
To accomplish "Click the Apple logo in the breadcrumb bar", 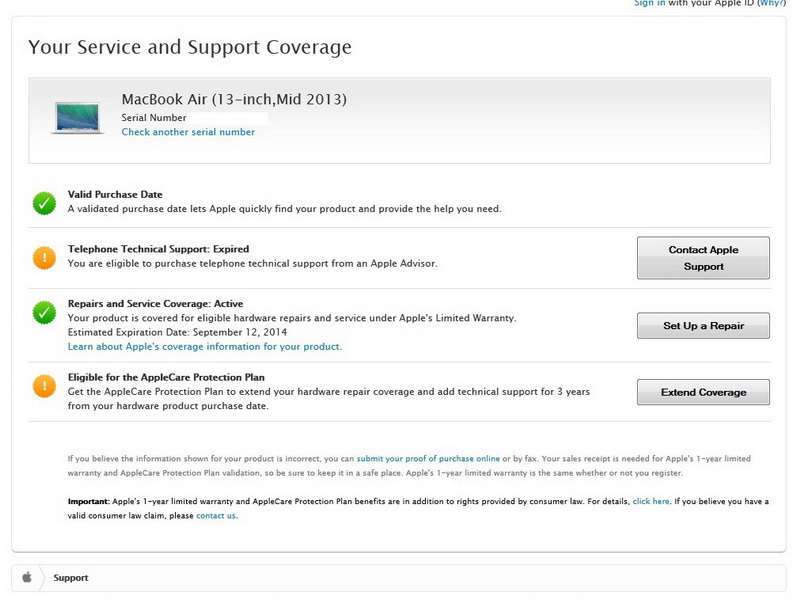I will pos(27,577).
